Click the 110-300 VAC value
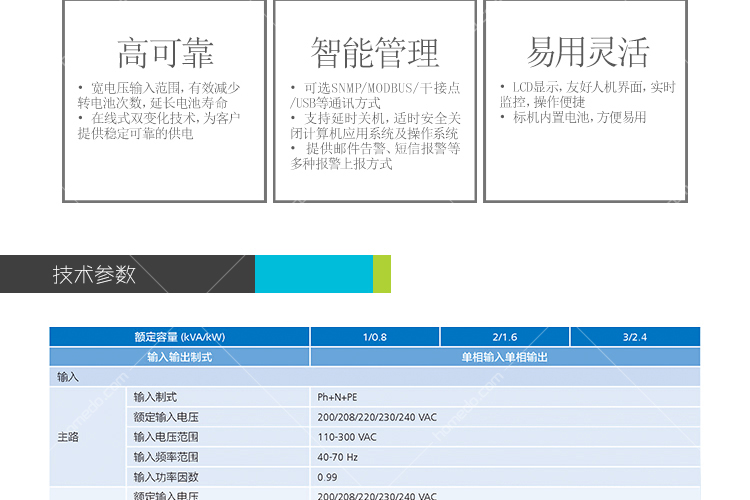This screenshot has width=750, height=500. coord(346,437)
